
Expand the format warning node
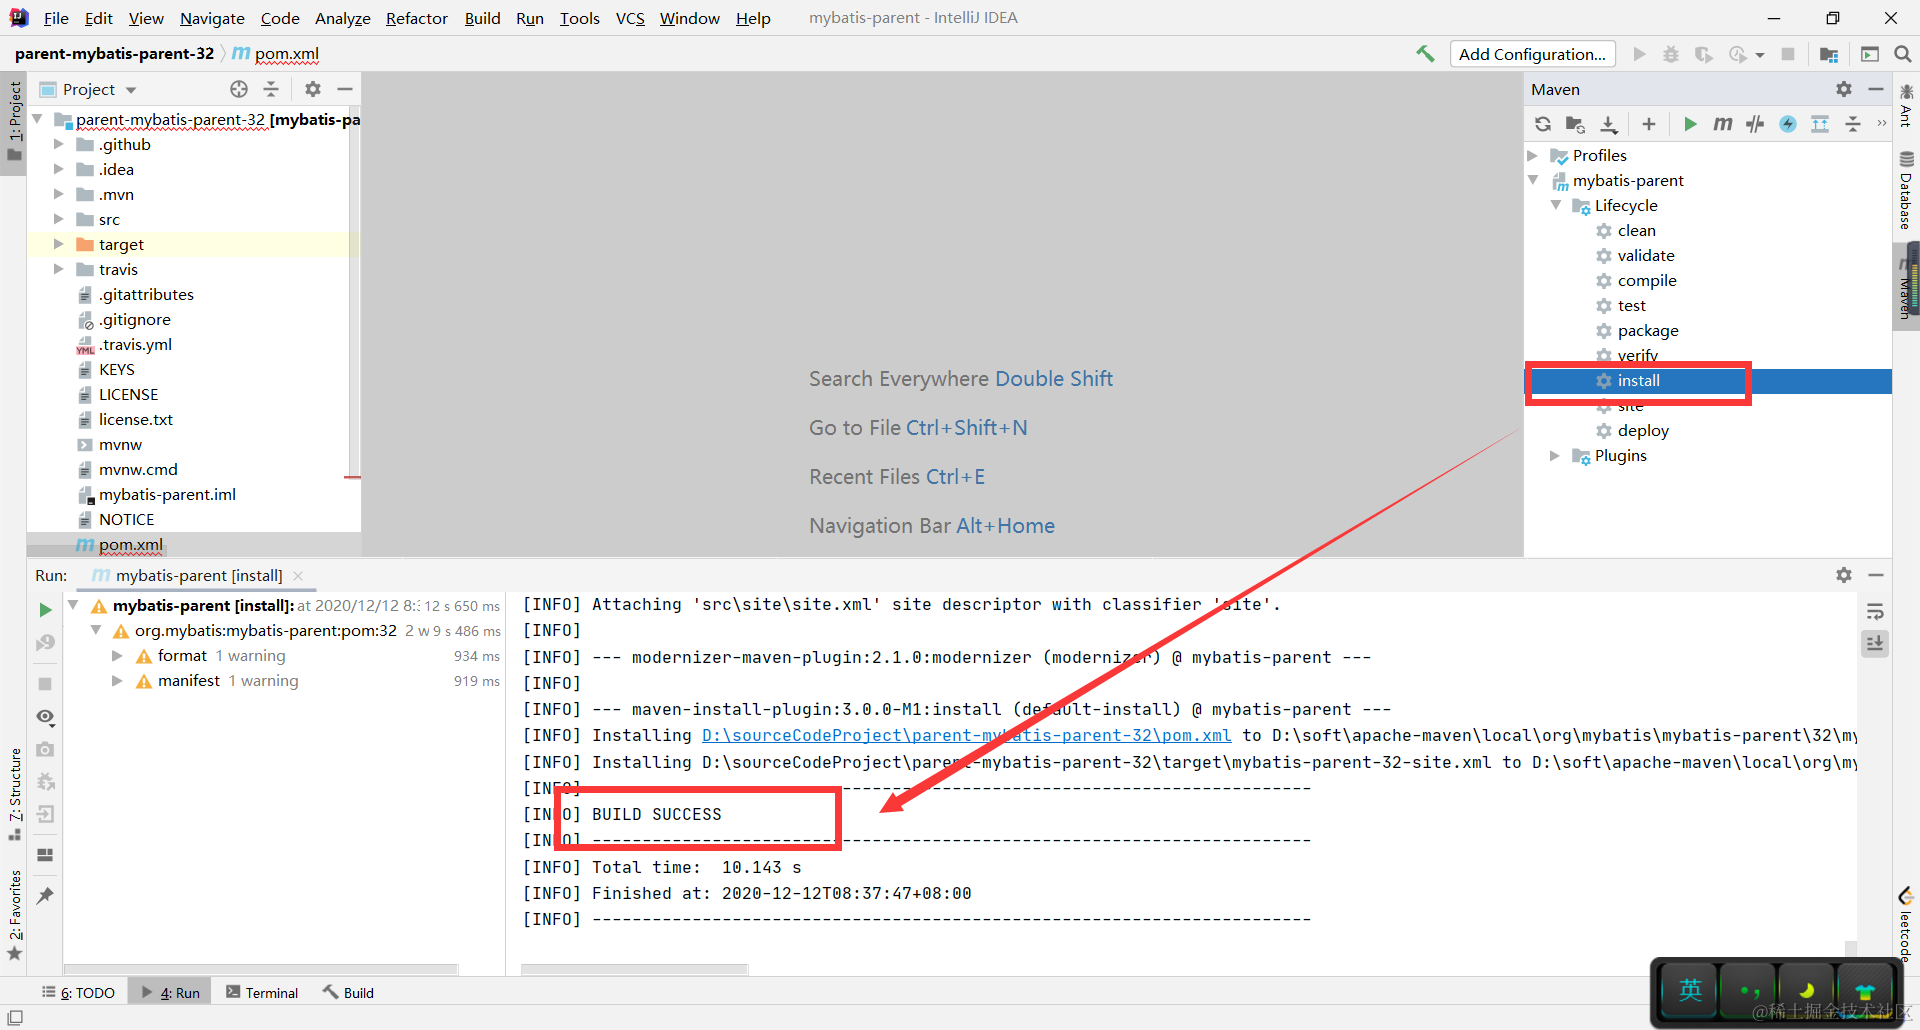click(117, 656)
